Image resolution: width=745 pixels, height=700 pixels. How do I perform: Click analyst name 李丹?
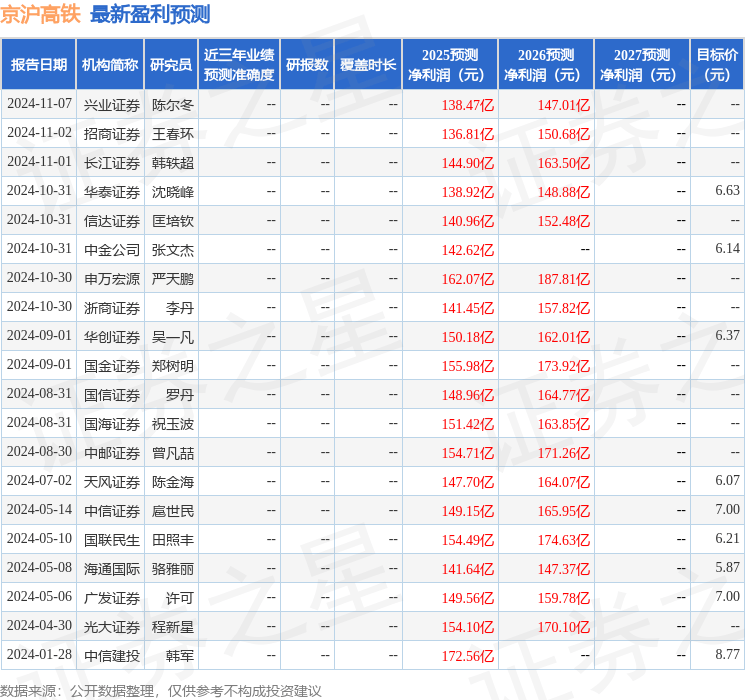click(180, 307)
